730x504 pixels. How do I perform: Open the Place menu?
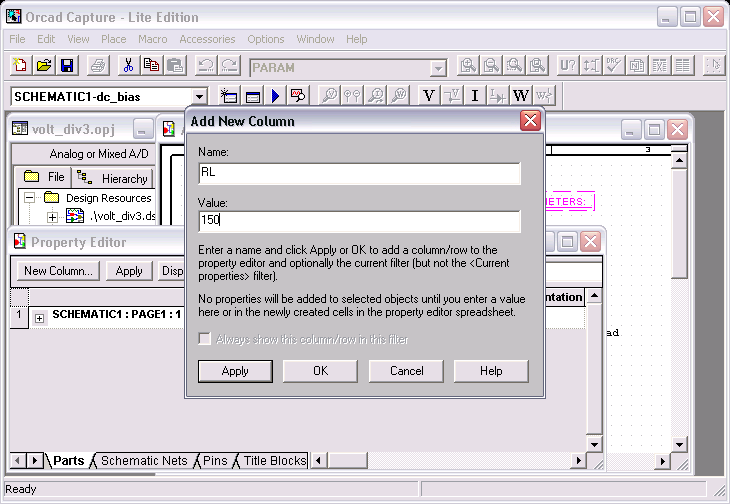[114, 39]
